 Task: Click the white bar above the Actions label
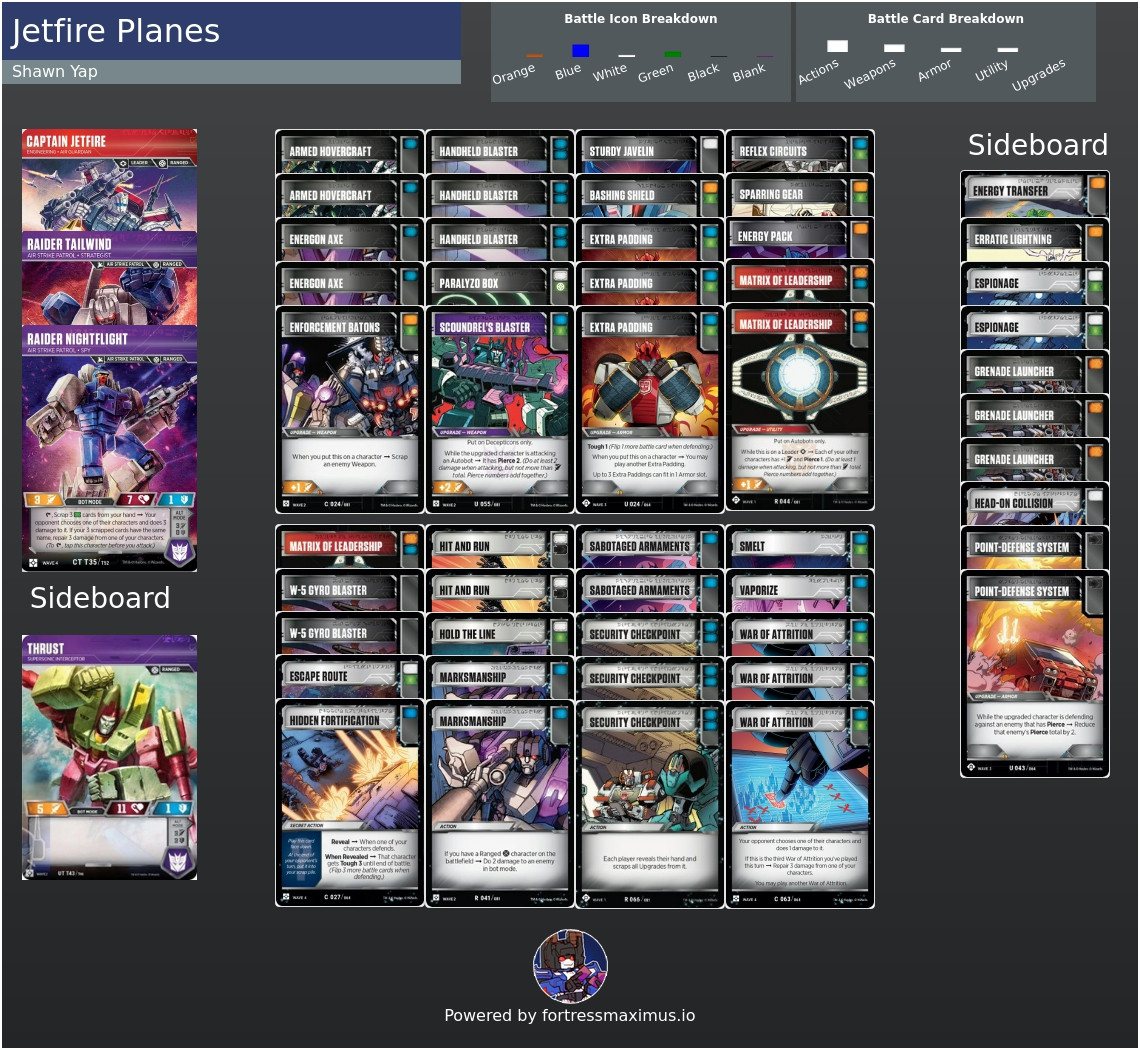point(837,46)
